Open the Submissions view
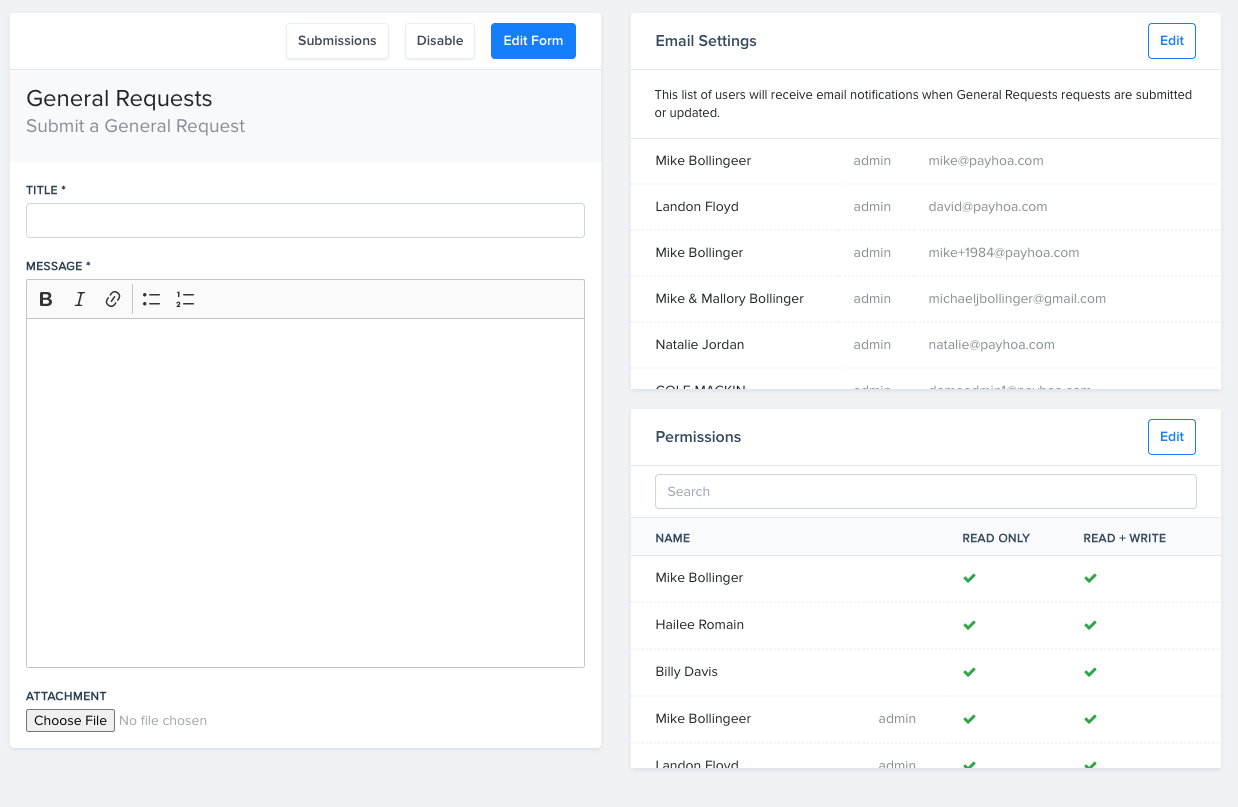This screenshot has width=1238, height=807. (x=337, y=41)
